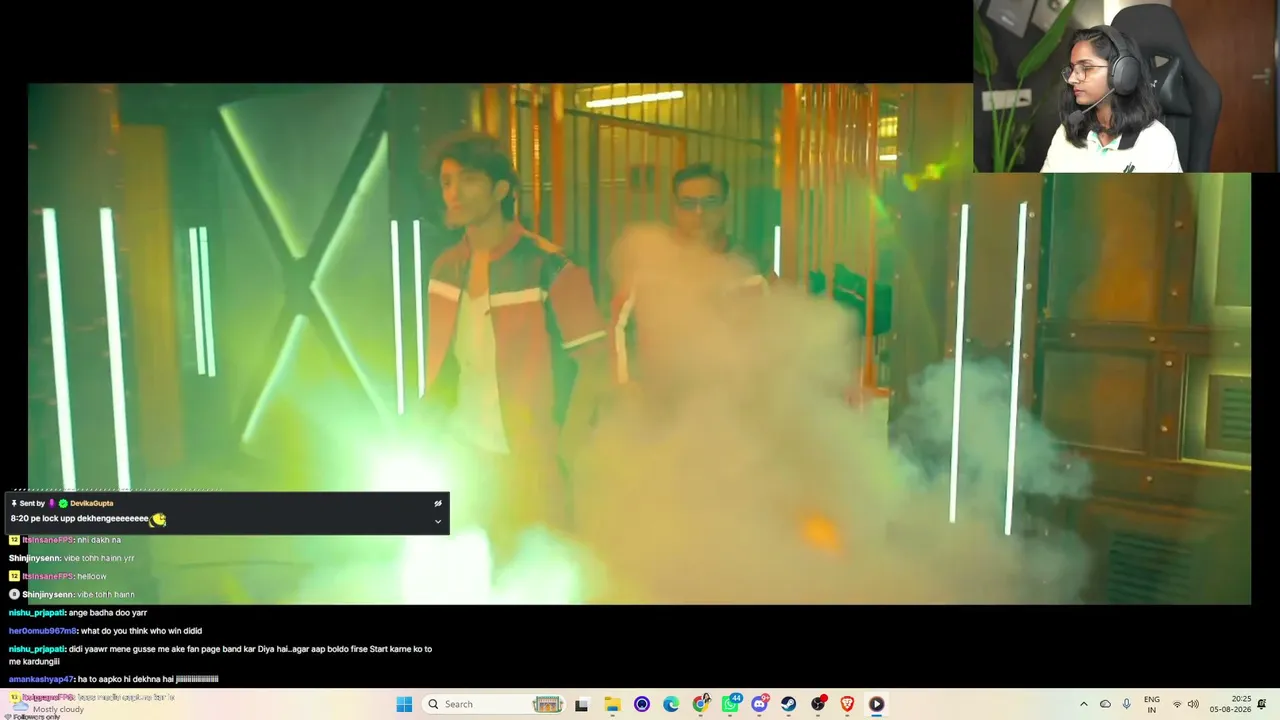1280x720 pixels.
Task: Click the DevikaGupta username in the pinned message
Action: [x=91, y=503]
